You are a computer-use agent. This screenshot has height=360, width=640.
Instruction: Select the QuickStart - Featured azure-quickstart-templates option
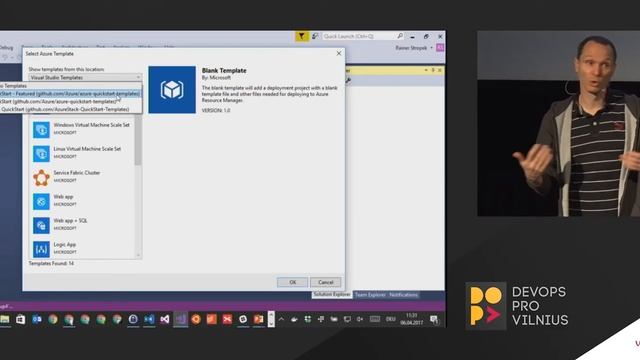click(71, 93)
